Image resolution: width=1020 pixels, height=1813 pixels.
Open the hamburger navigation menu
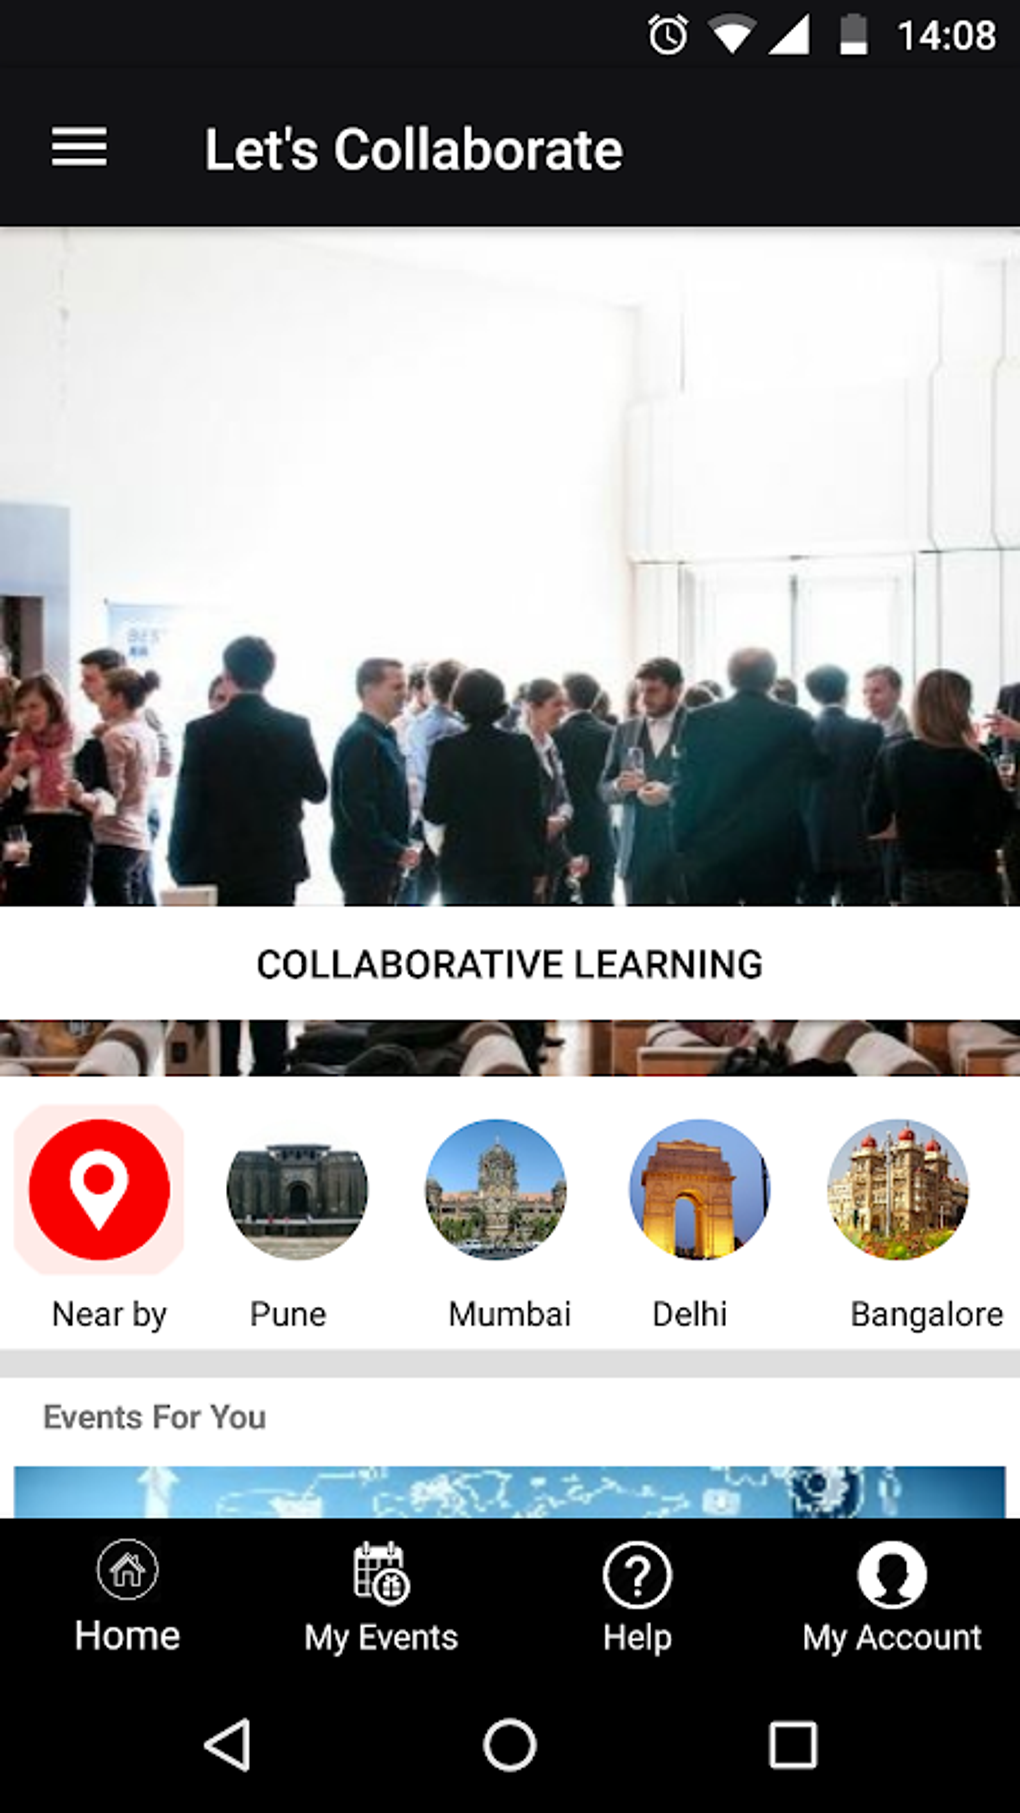click(x=79, y=147)
